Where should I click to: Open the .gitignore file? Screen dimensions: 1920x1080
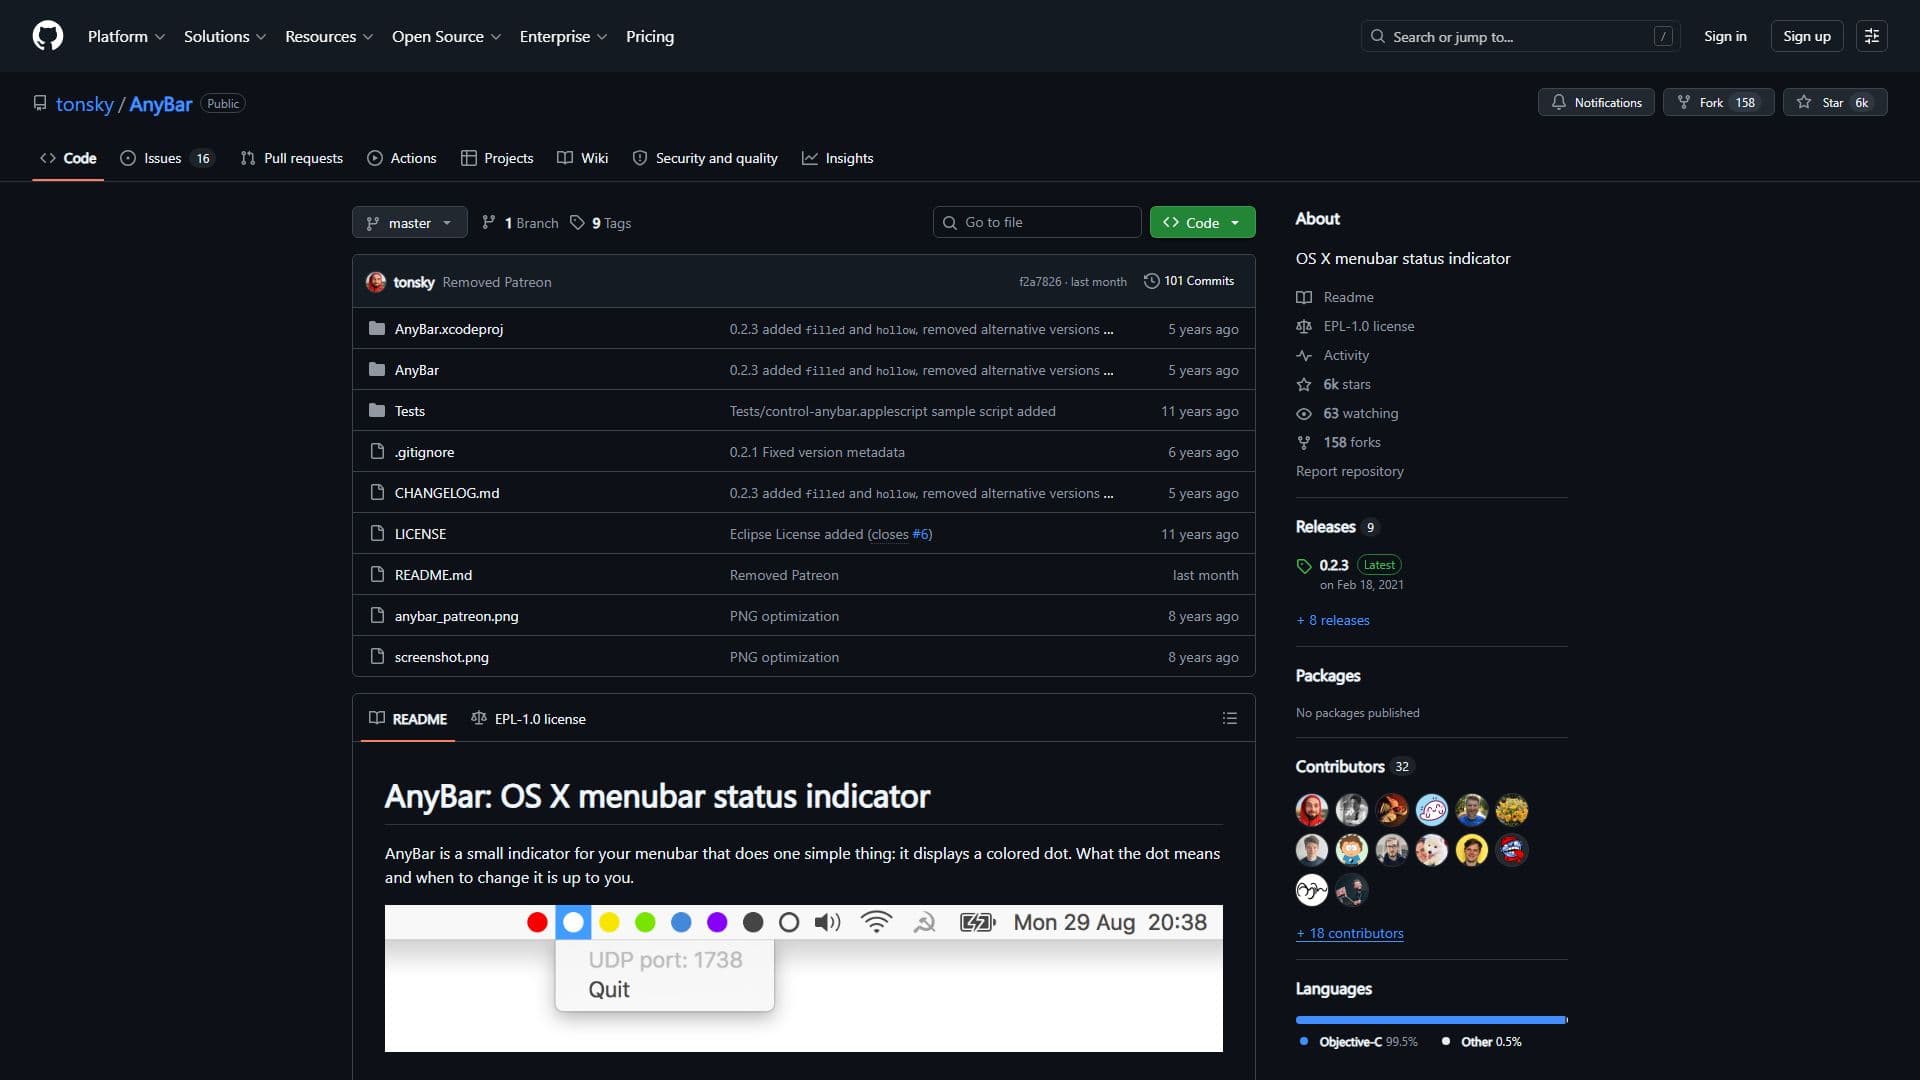coord(424,452)
